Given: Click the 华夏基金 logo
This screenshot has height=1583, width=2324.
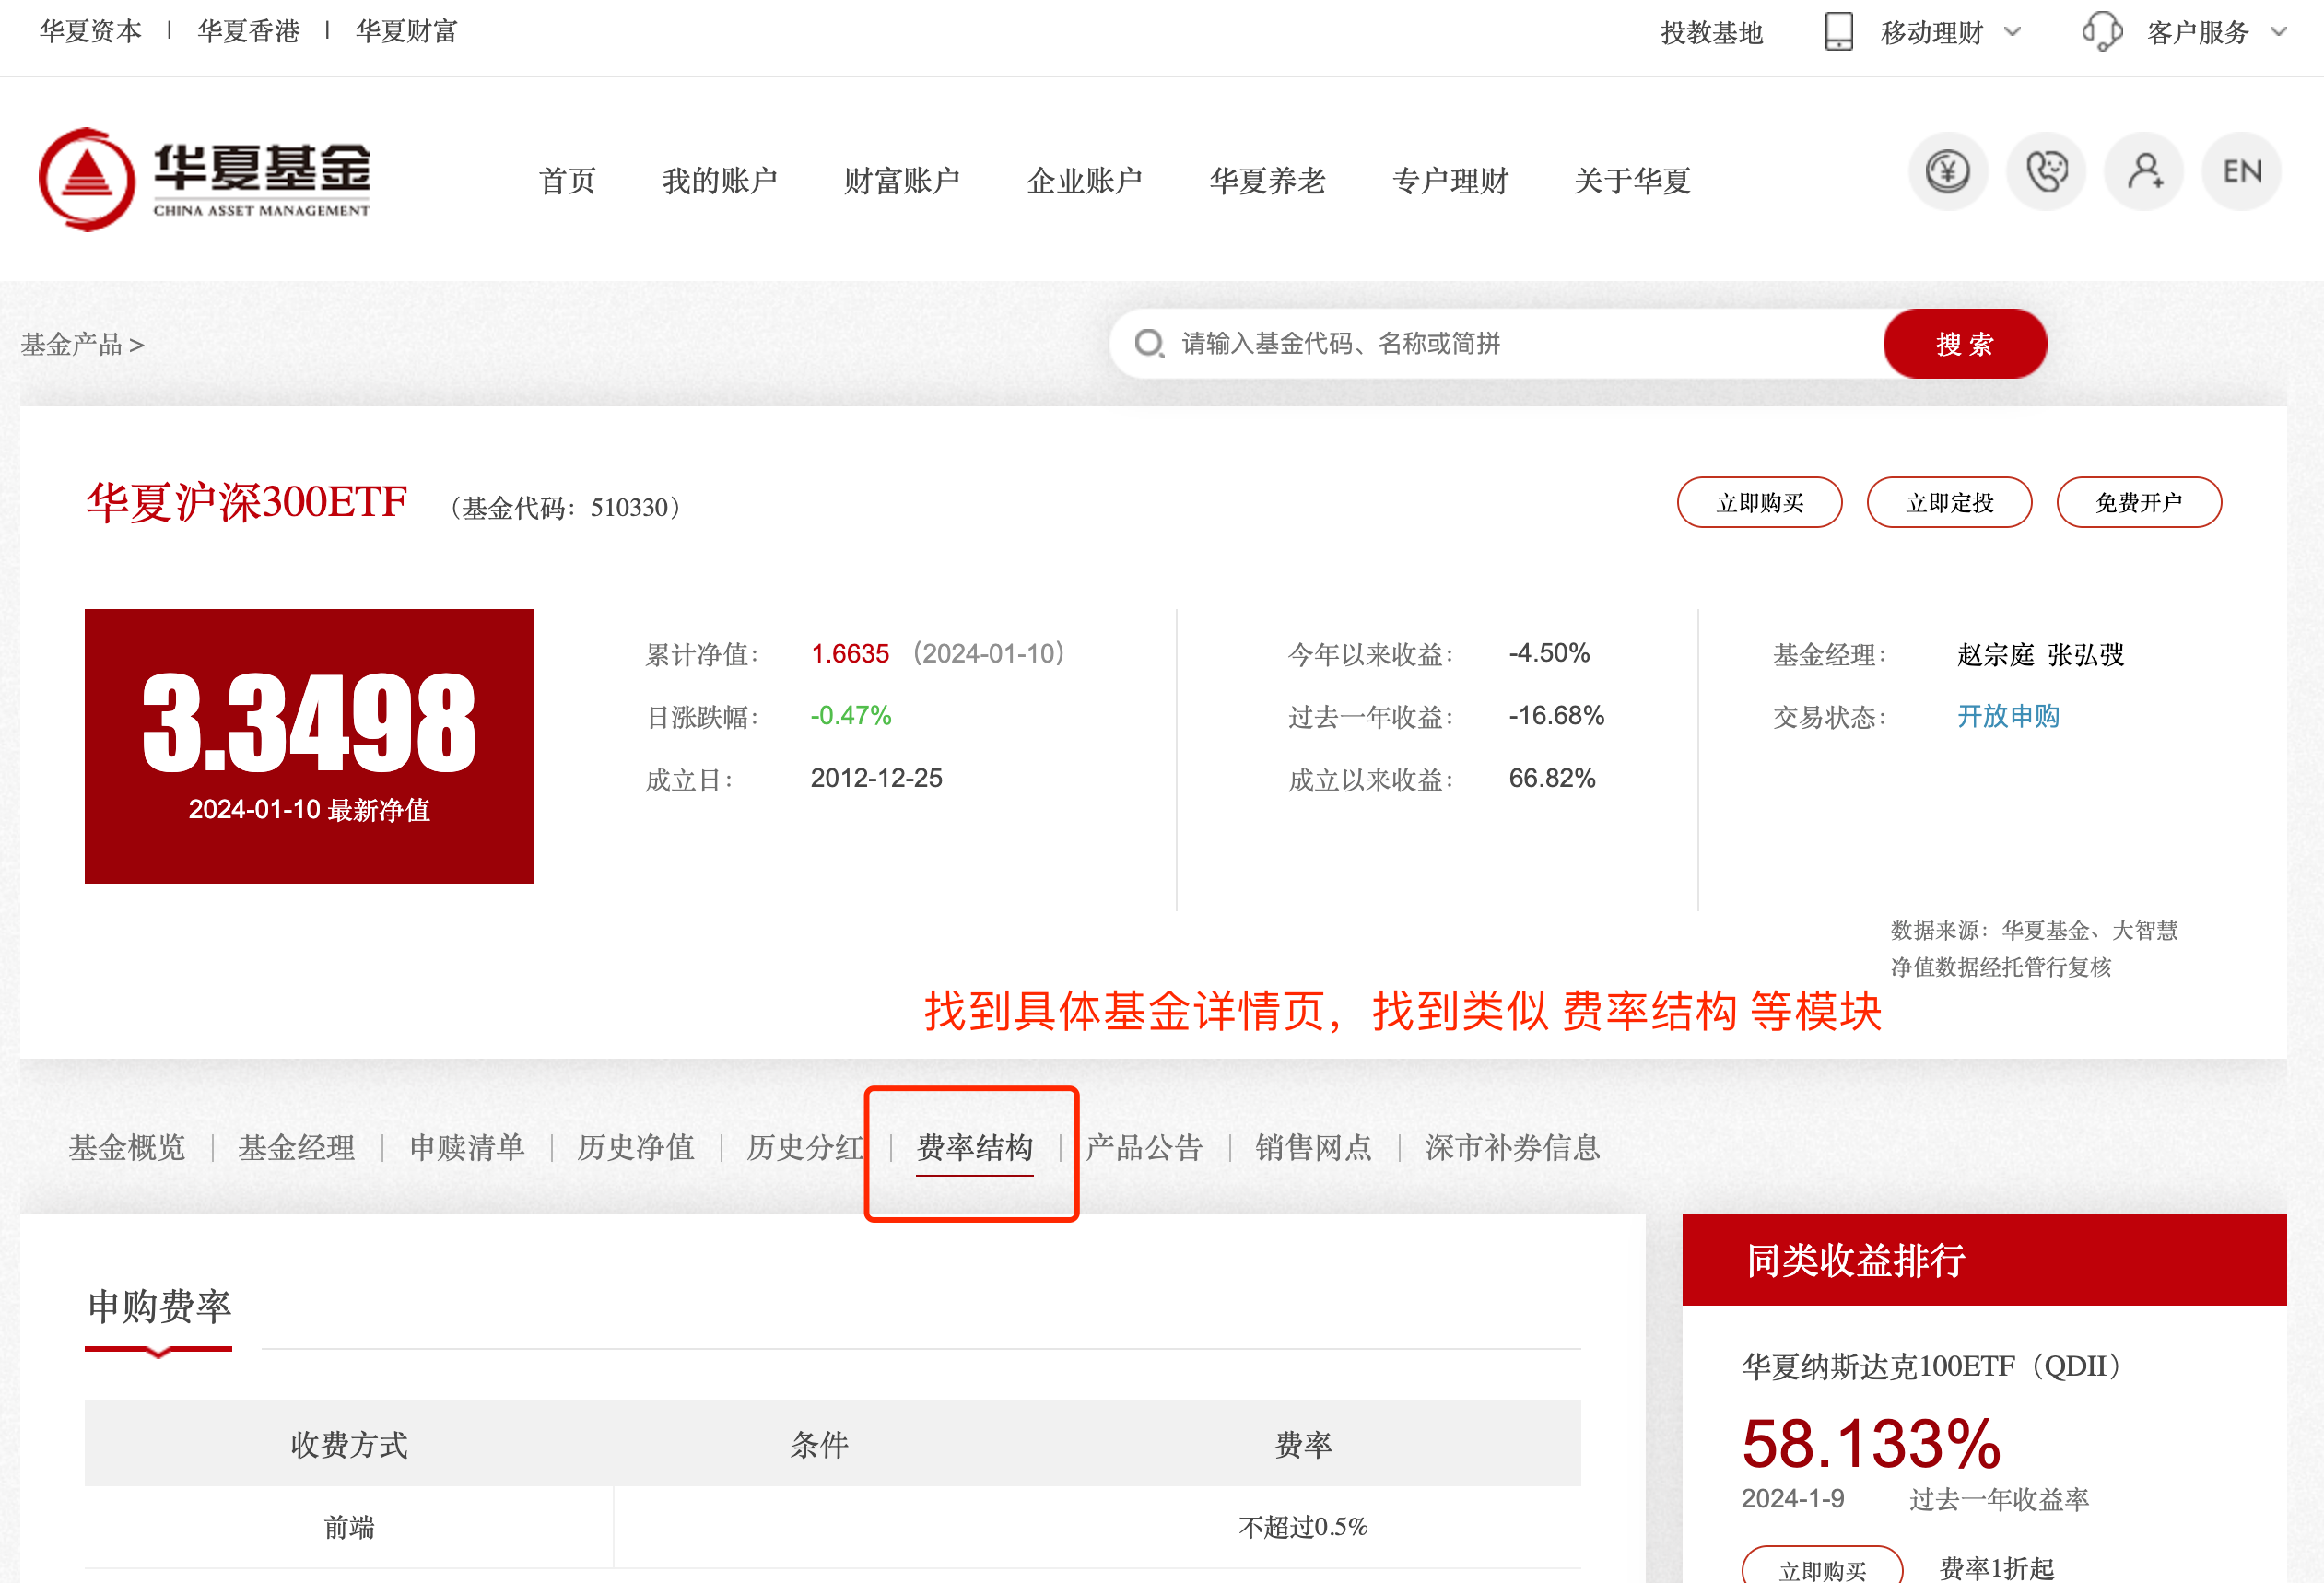Looking at the screenshot, I should (x=205, y=180).
